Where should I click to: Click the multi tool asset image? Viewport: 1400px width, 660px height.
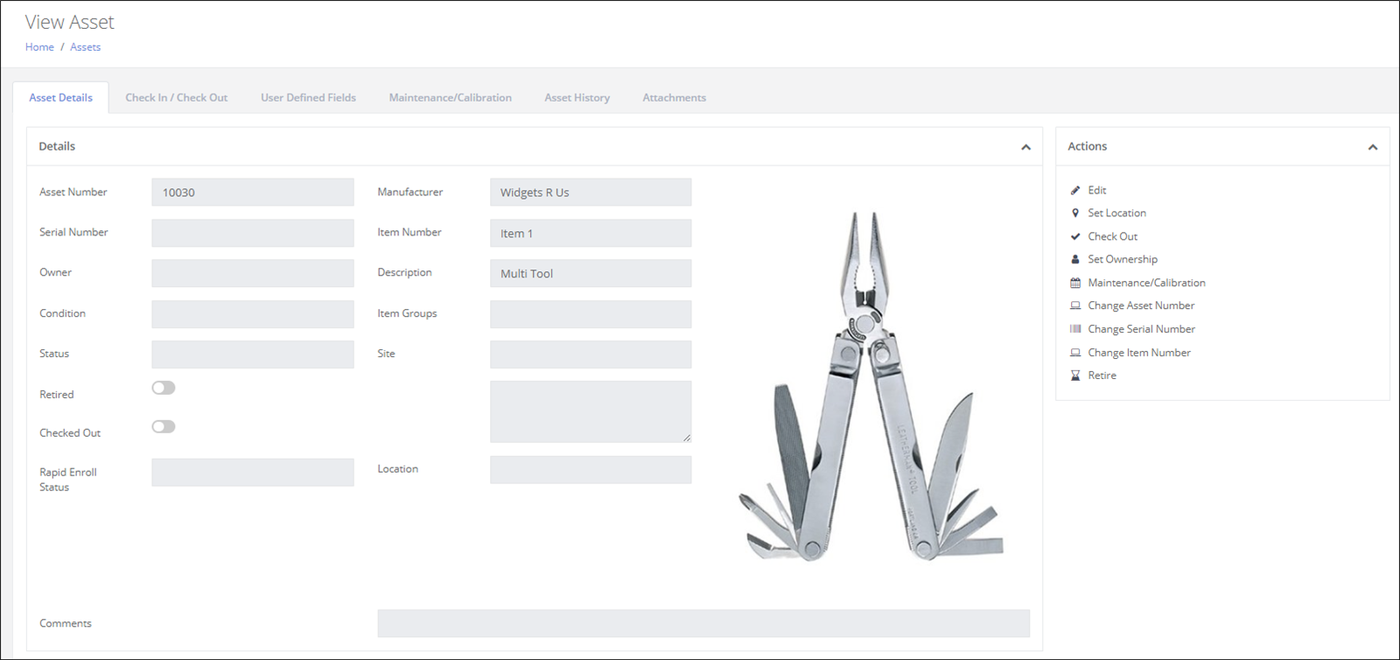point(870,386)
